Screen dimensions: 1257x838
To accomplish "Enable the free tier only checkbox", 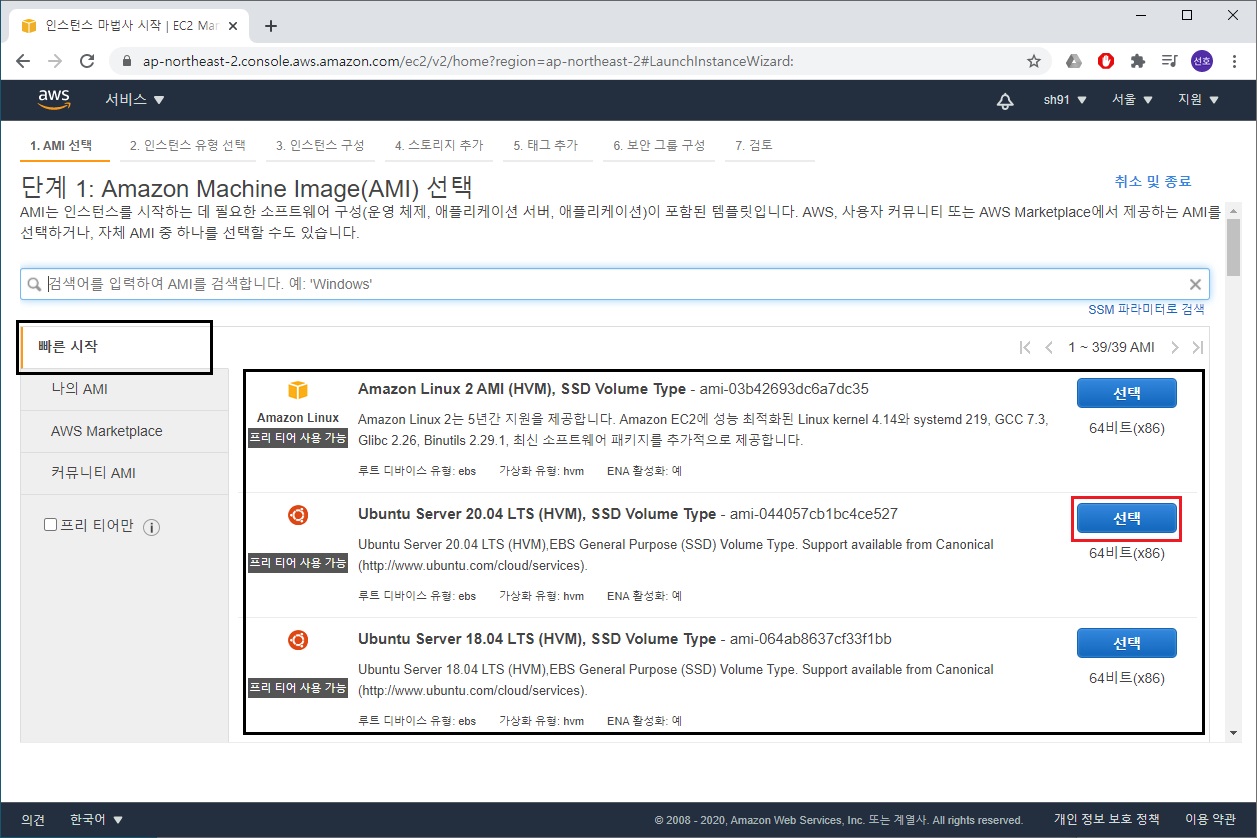I will (x=50, y=525).
